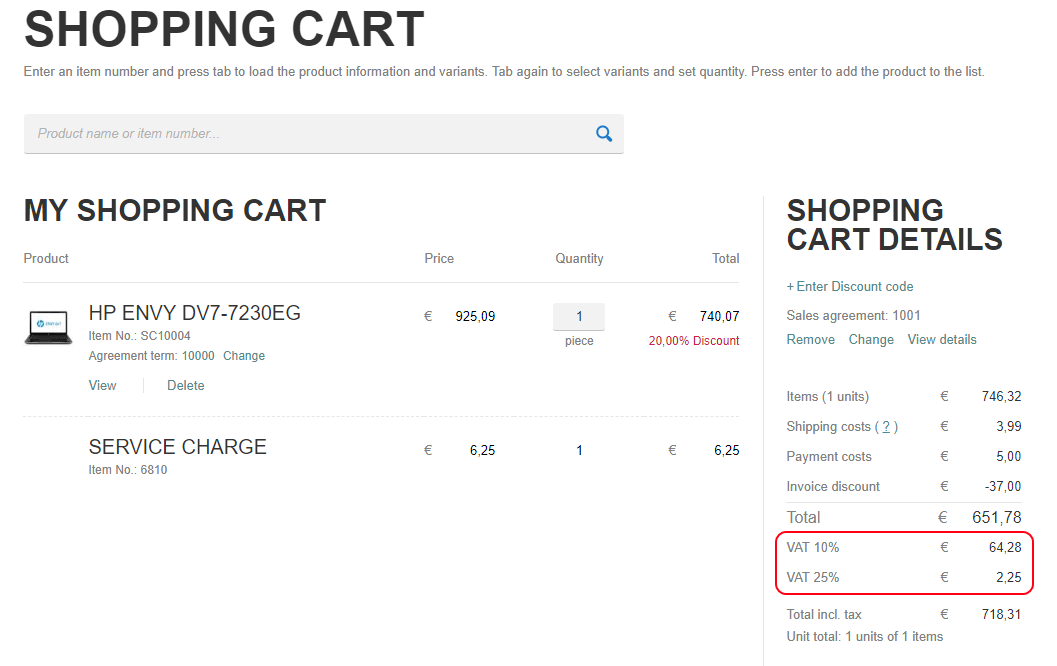Screen dimensions: 1057x666
Task: Focus the product name or item number field
Action: pyautogui.click(x=324, y=133)
